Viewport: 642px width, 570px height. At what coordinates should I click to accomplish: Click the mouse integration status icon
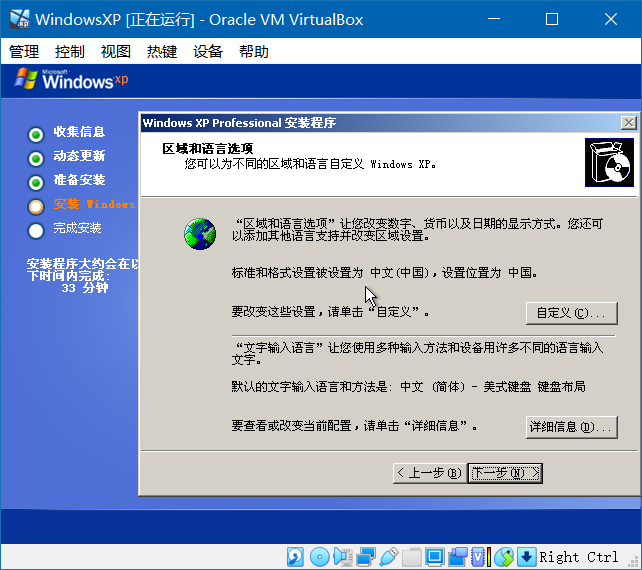504,557
